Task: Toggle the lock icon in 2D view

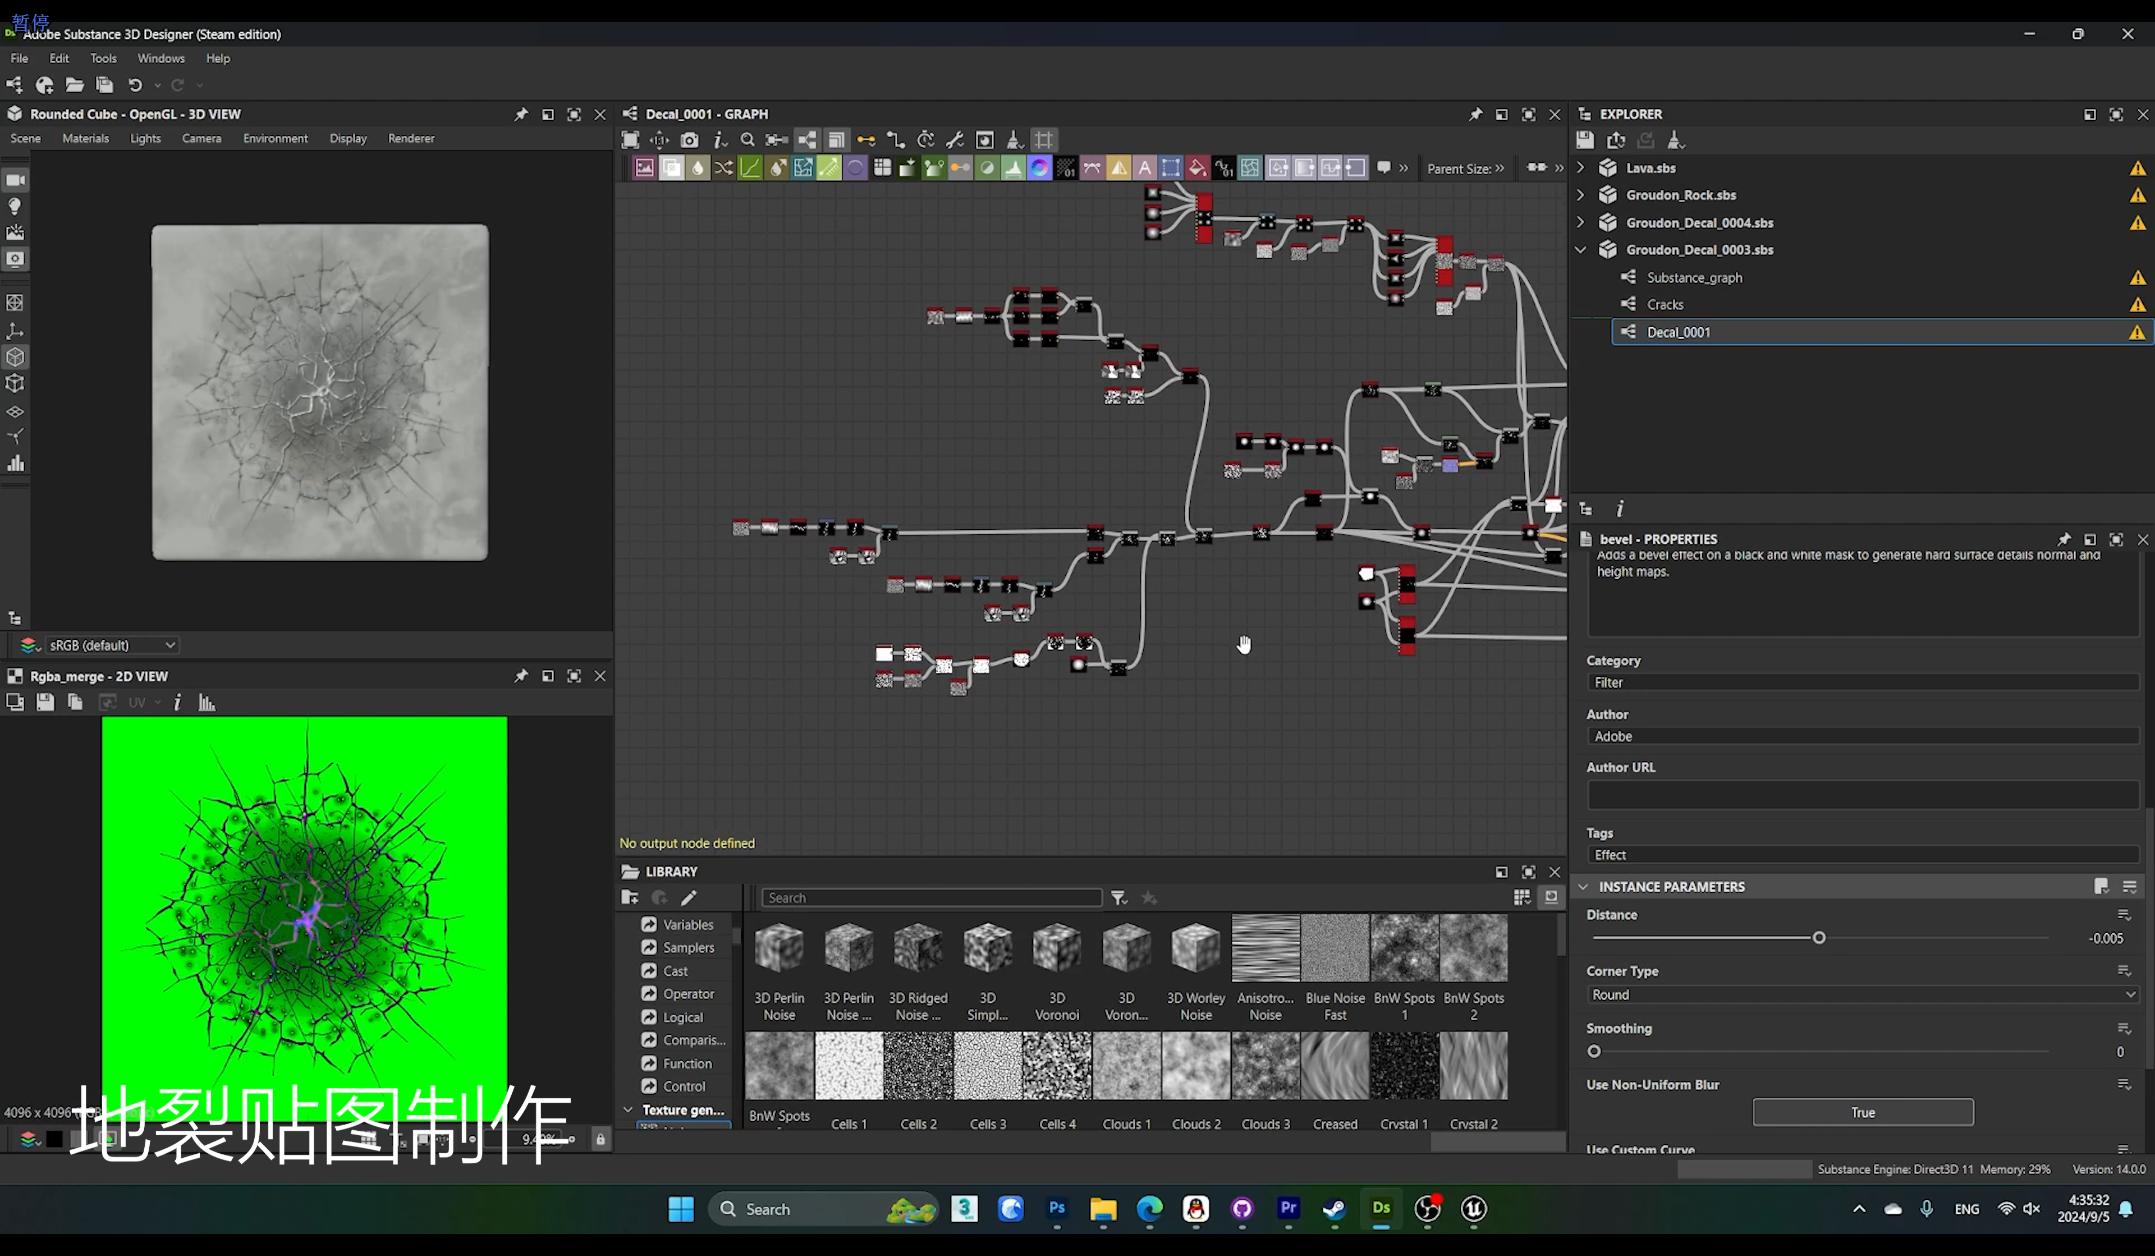Action: click(x=600, y=1139)
